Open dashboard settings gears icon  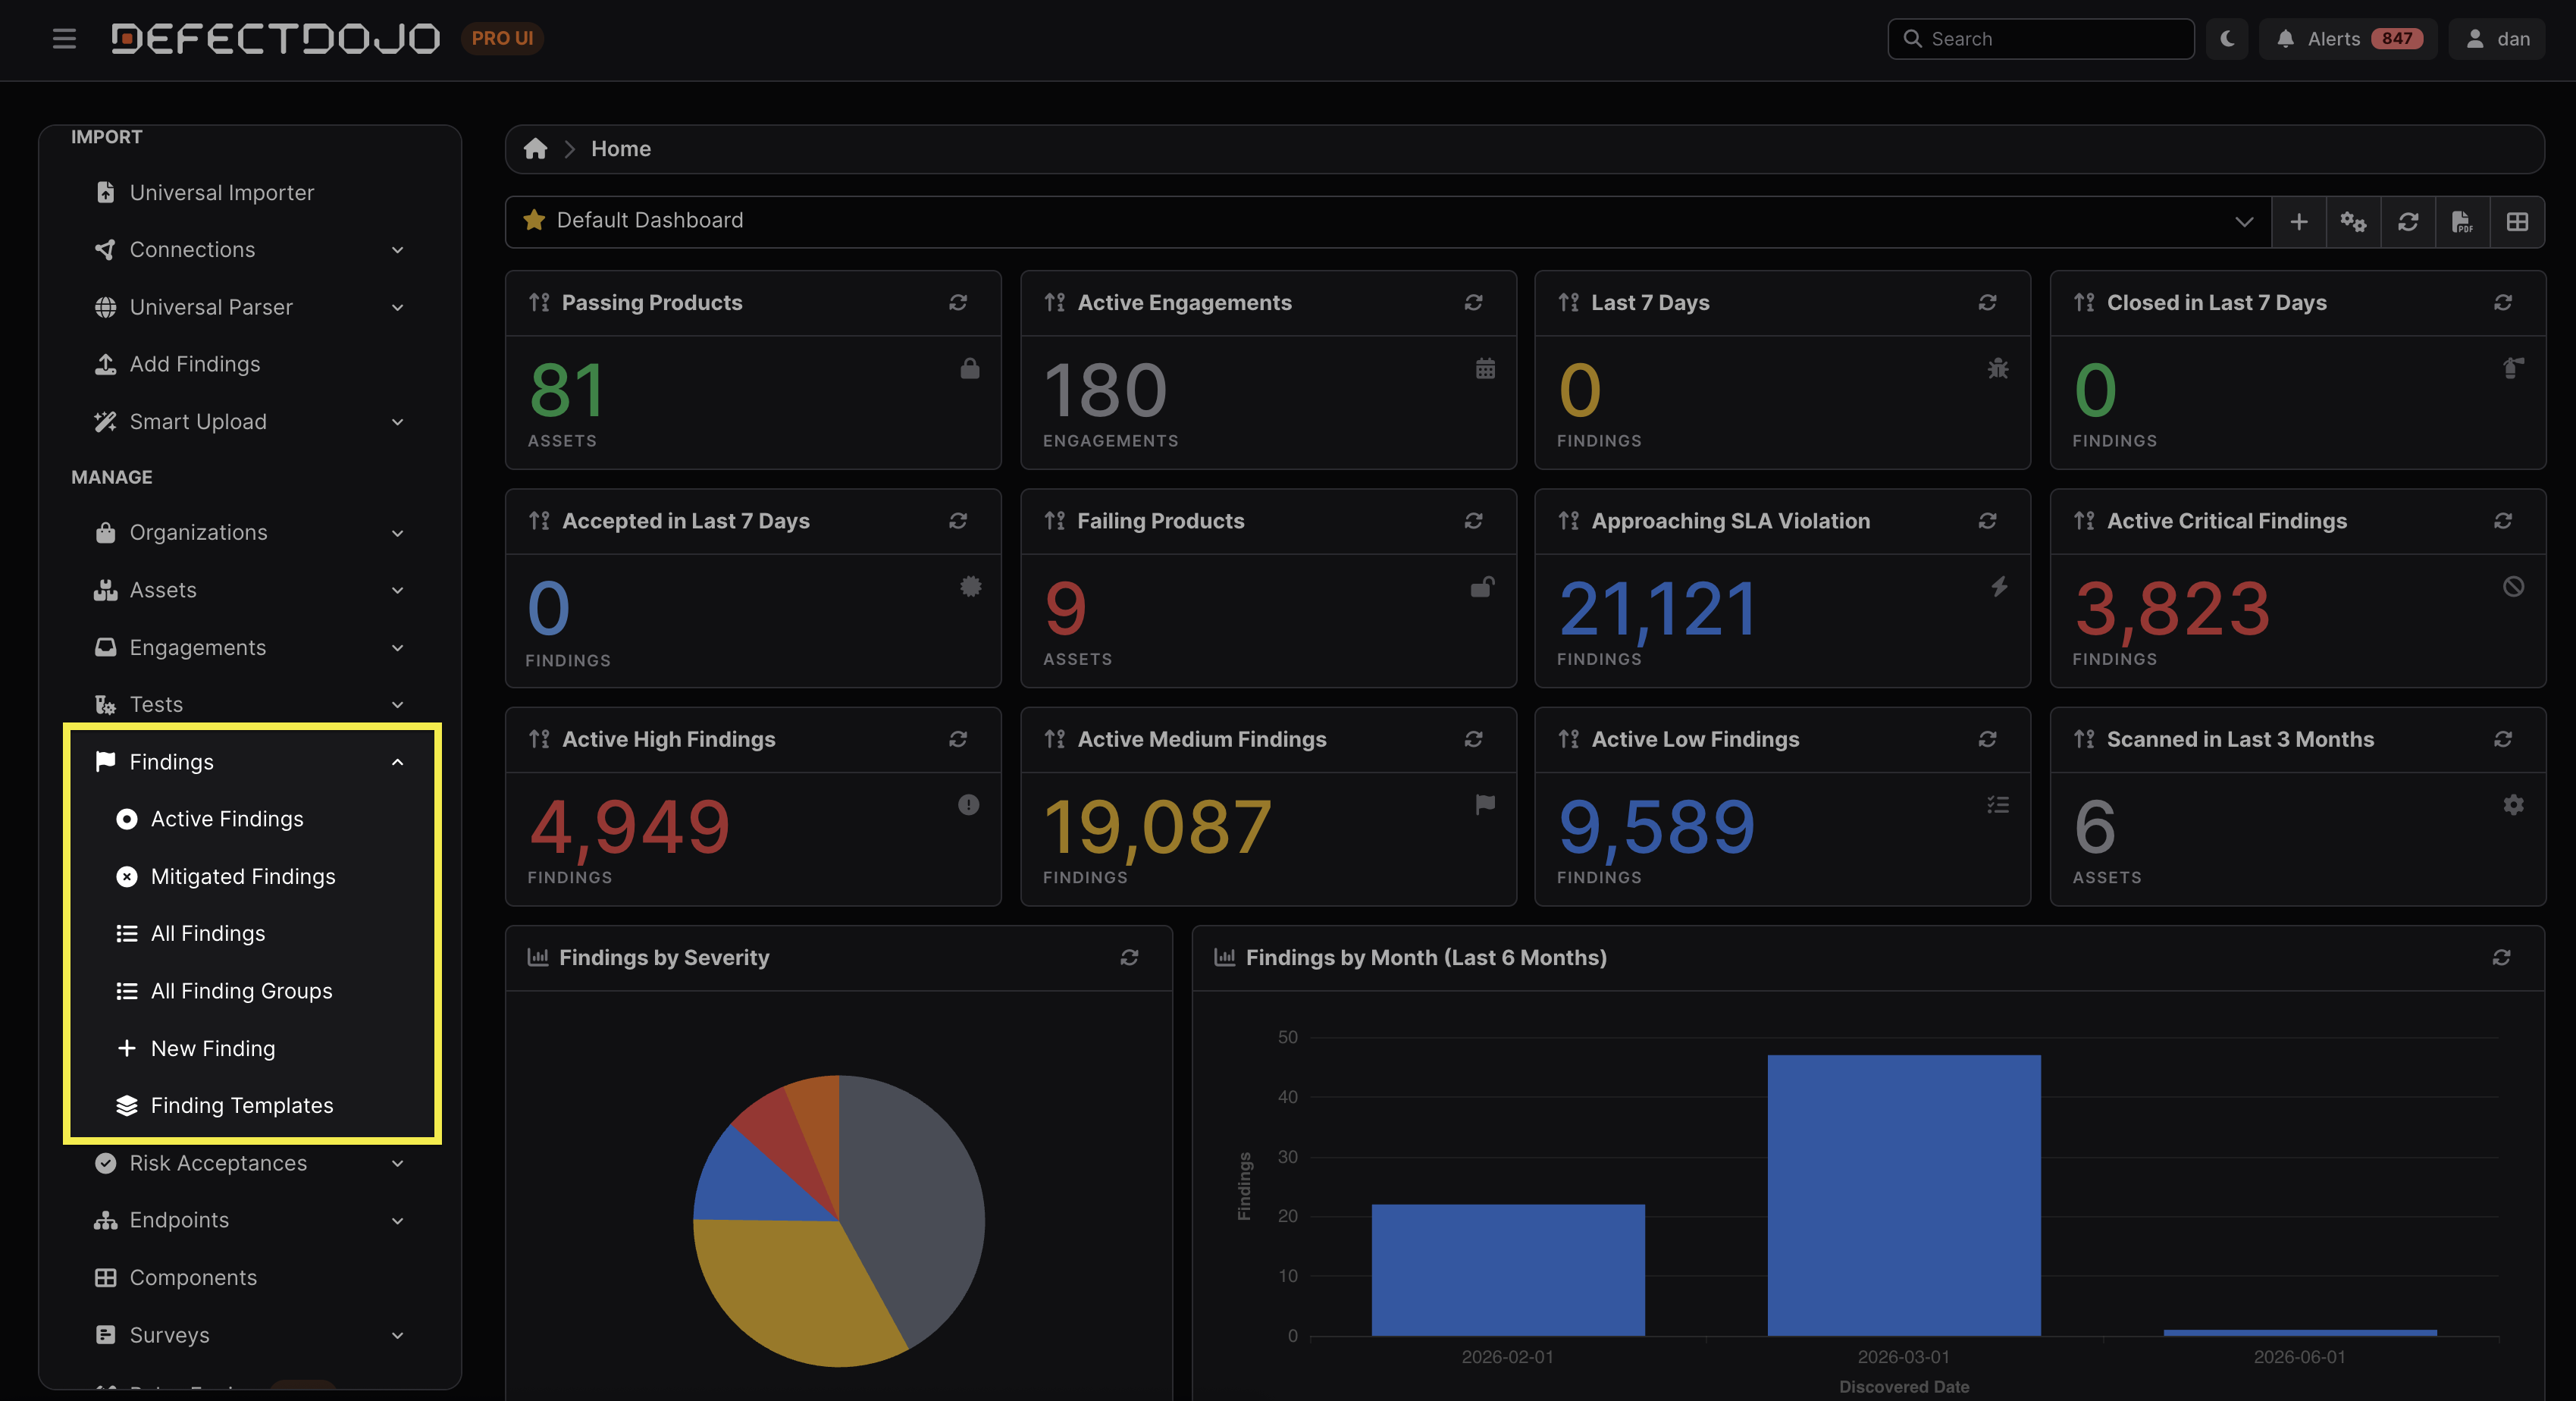pyautogui.click(x=2353, y=221)
